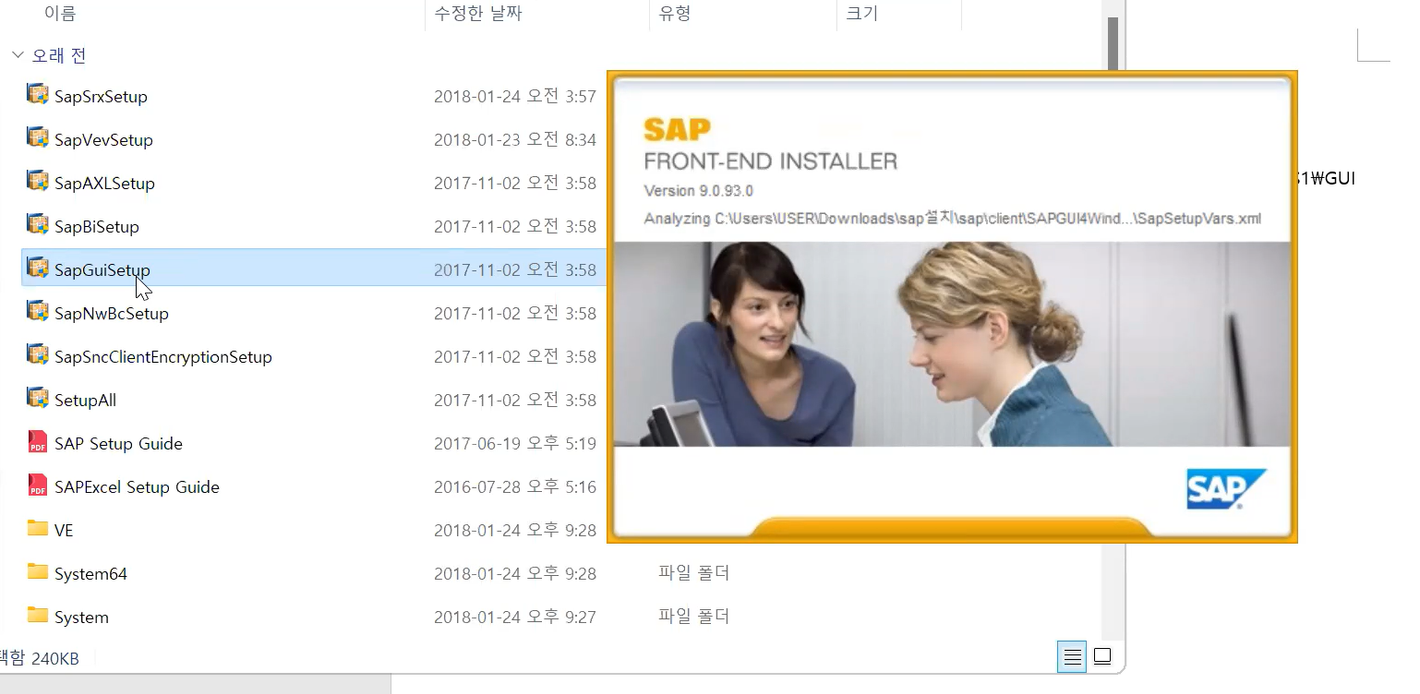Image resolution: width=1420 pixels, height=694 pixels.
Task: Select the SAP Setup Guide file name
Action: 118,444
